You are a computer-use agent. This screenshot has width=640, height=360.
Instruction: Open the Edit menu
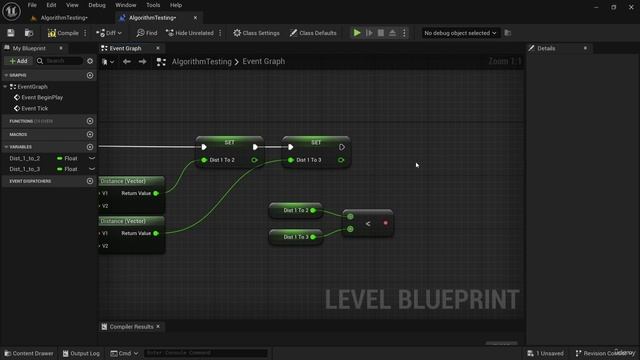[51, 5]
